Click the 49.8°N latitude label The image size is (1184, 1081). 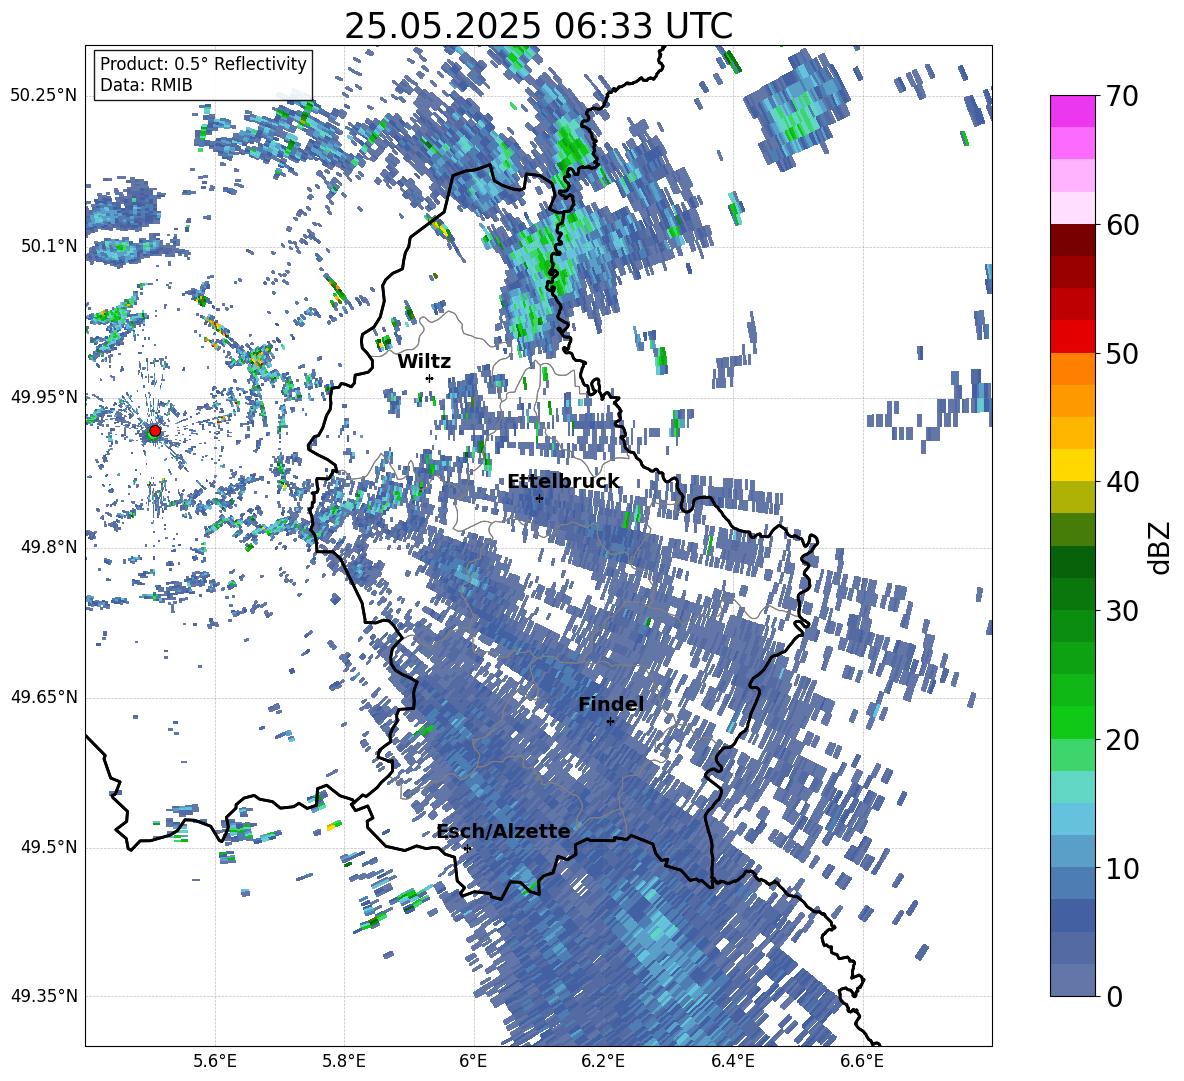tap(49, 547)
